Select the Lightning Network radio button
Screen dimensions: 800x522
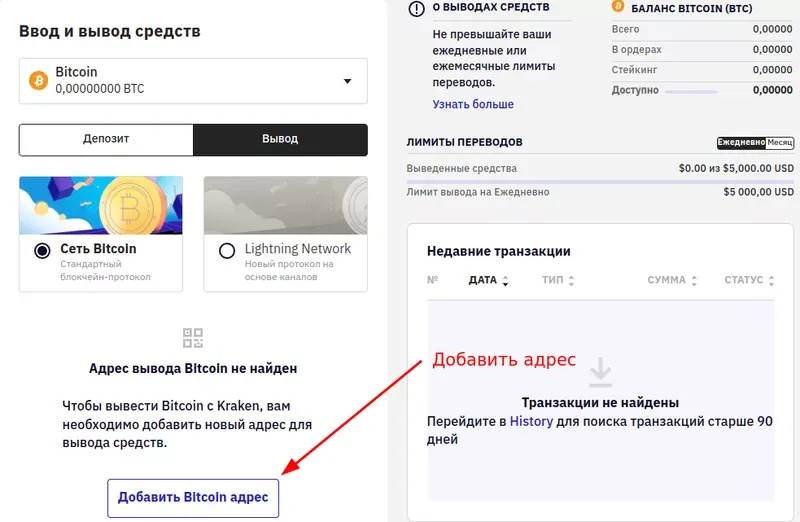[x=227, y=251]
